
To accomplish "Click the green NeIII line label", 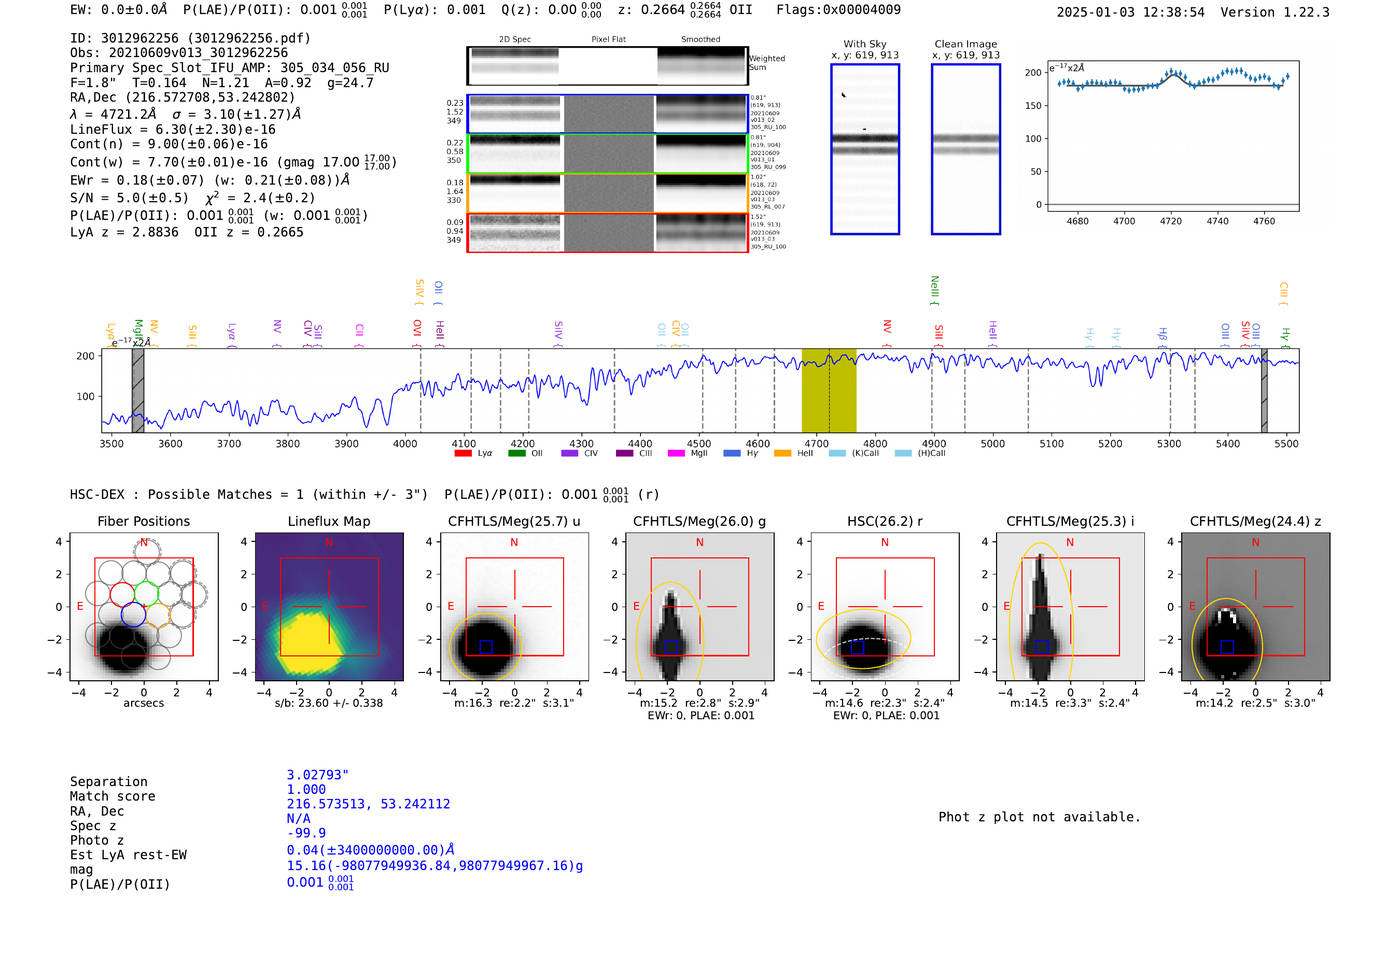I will 935,290.
